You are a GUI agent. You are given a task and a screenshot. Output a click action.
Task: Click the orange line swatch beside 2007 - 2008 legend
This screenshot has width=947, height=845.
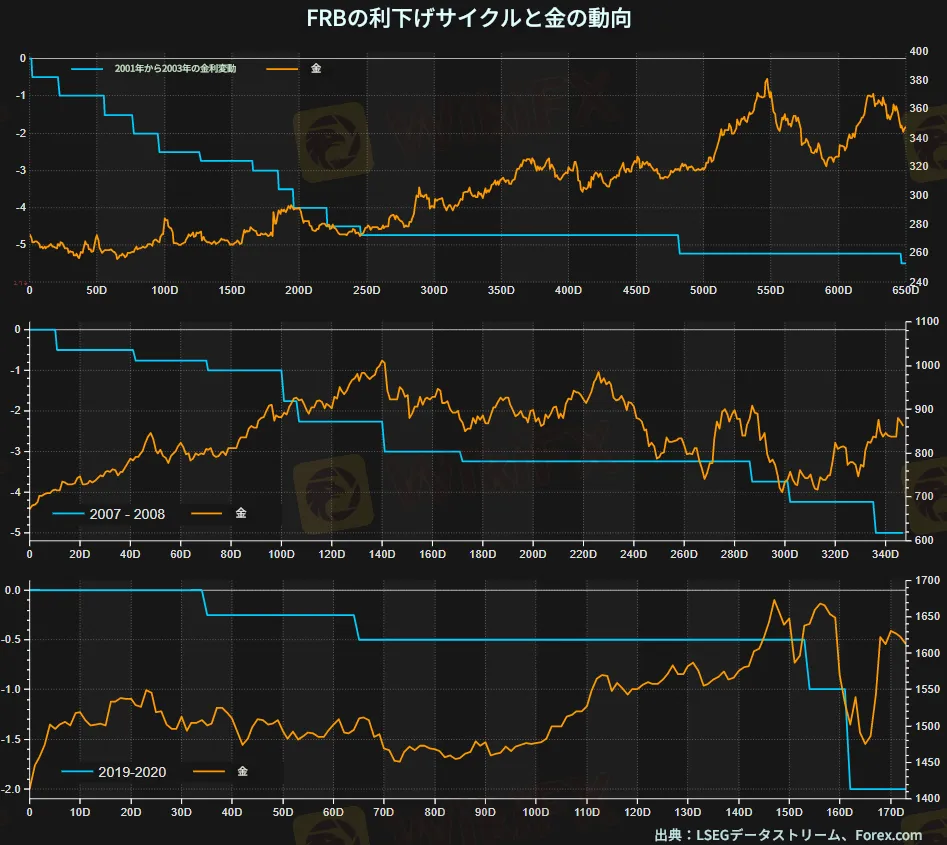pos(209,513)
